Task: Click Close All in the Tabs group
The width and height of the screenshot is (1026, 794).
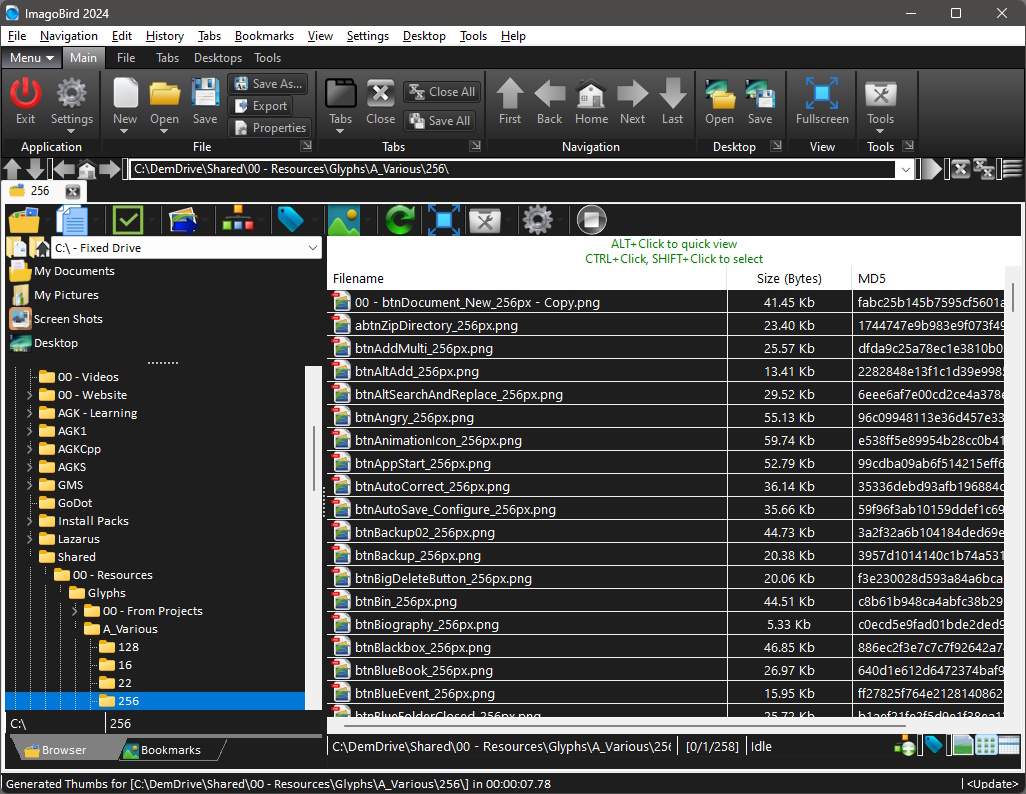Action: 442,92
